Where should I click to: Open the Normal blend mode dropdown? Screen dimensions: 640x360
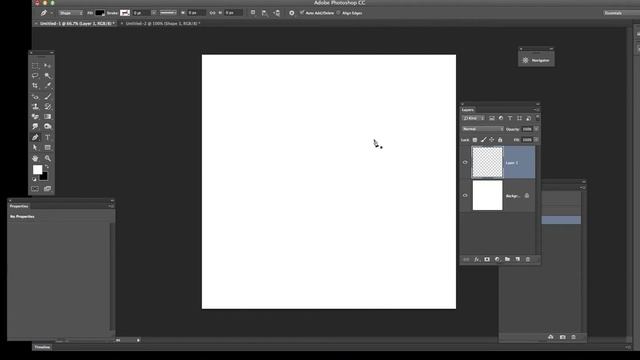coord(482,129)
